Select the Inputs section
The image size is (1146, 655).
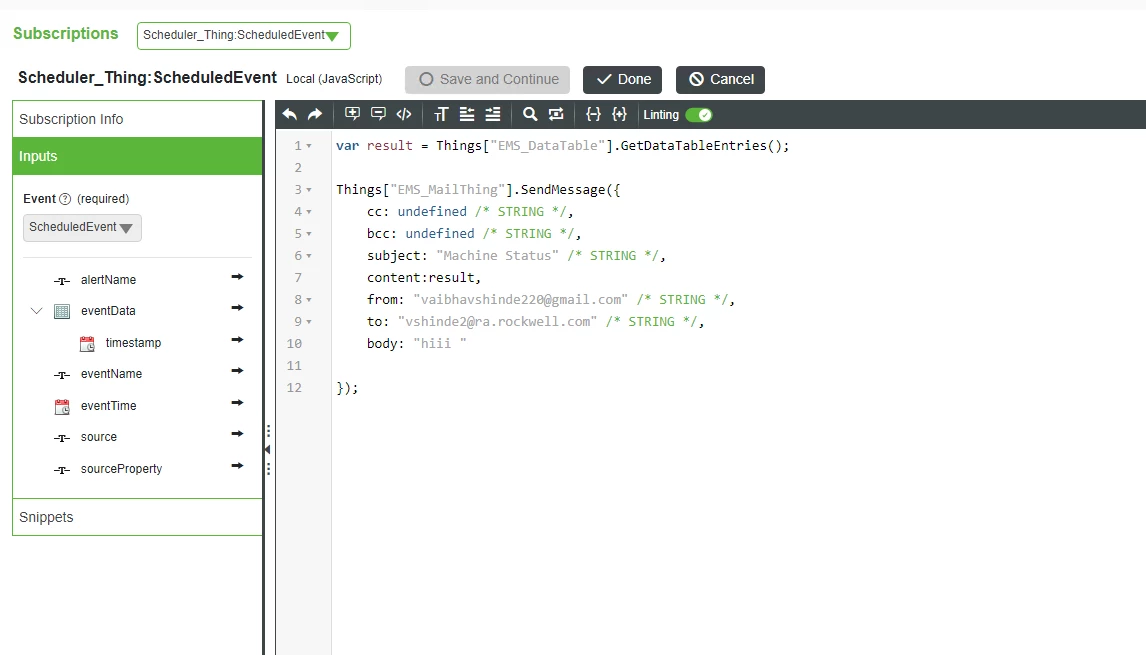pos(137,156)
